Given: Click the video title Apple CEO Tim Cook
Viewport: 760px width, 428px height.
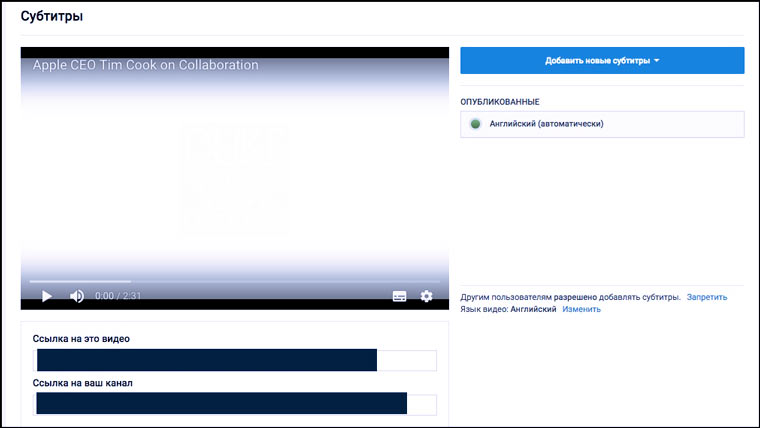Looking at the screenshot, I should point(145,65).
